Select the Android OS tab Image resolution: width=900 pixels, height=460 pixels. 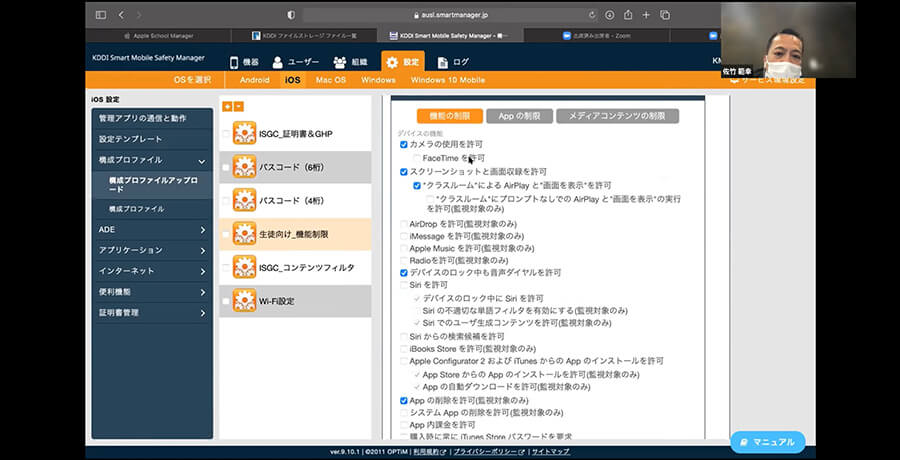point(254,80)
